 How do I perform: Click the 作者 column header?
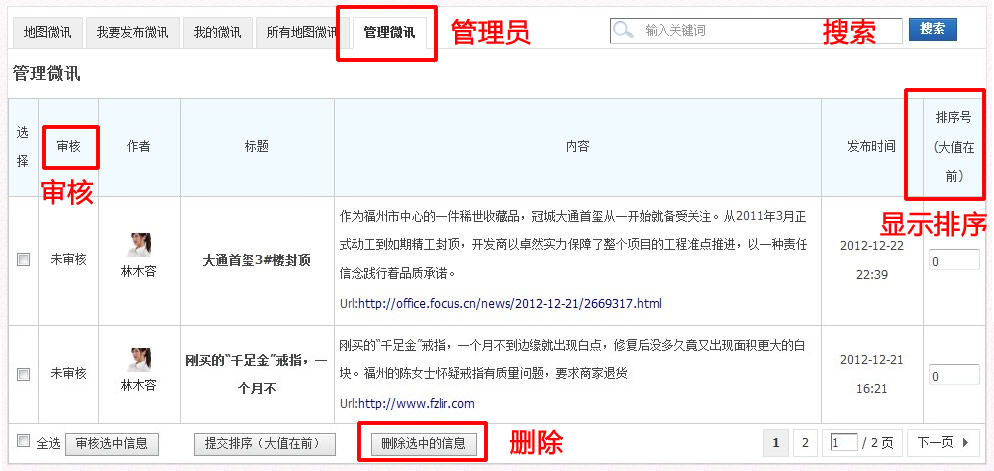click(139, 146)
